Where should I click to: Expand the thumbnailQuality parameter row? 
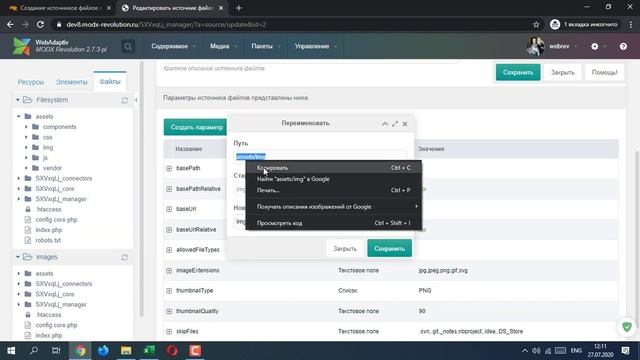coord(169,311)
